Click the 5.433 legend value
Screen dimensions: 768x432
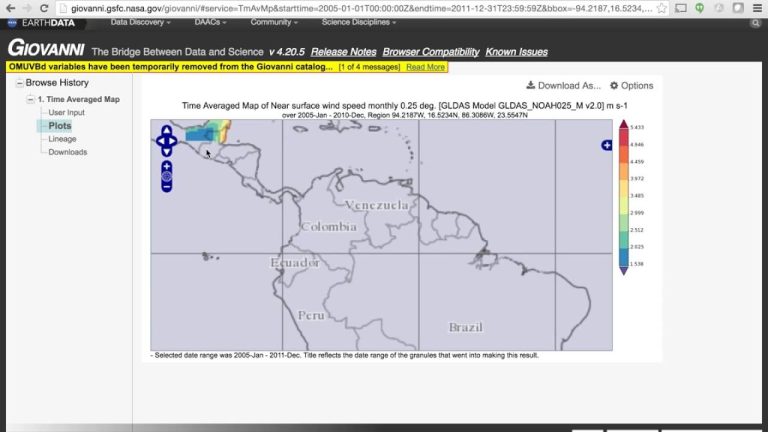[x=637, y=127]
